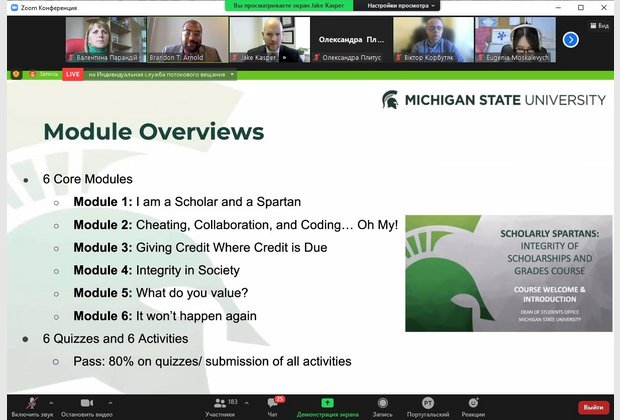Open the Участники participants panel
Image resolution: width=620 pixels, height=420 pixels.
click(x=220, y=407)
